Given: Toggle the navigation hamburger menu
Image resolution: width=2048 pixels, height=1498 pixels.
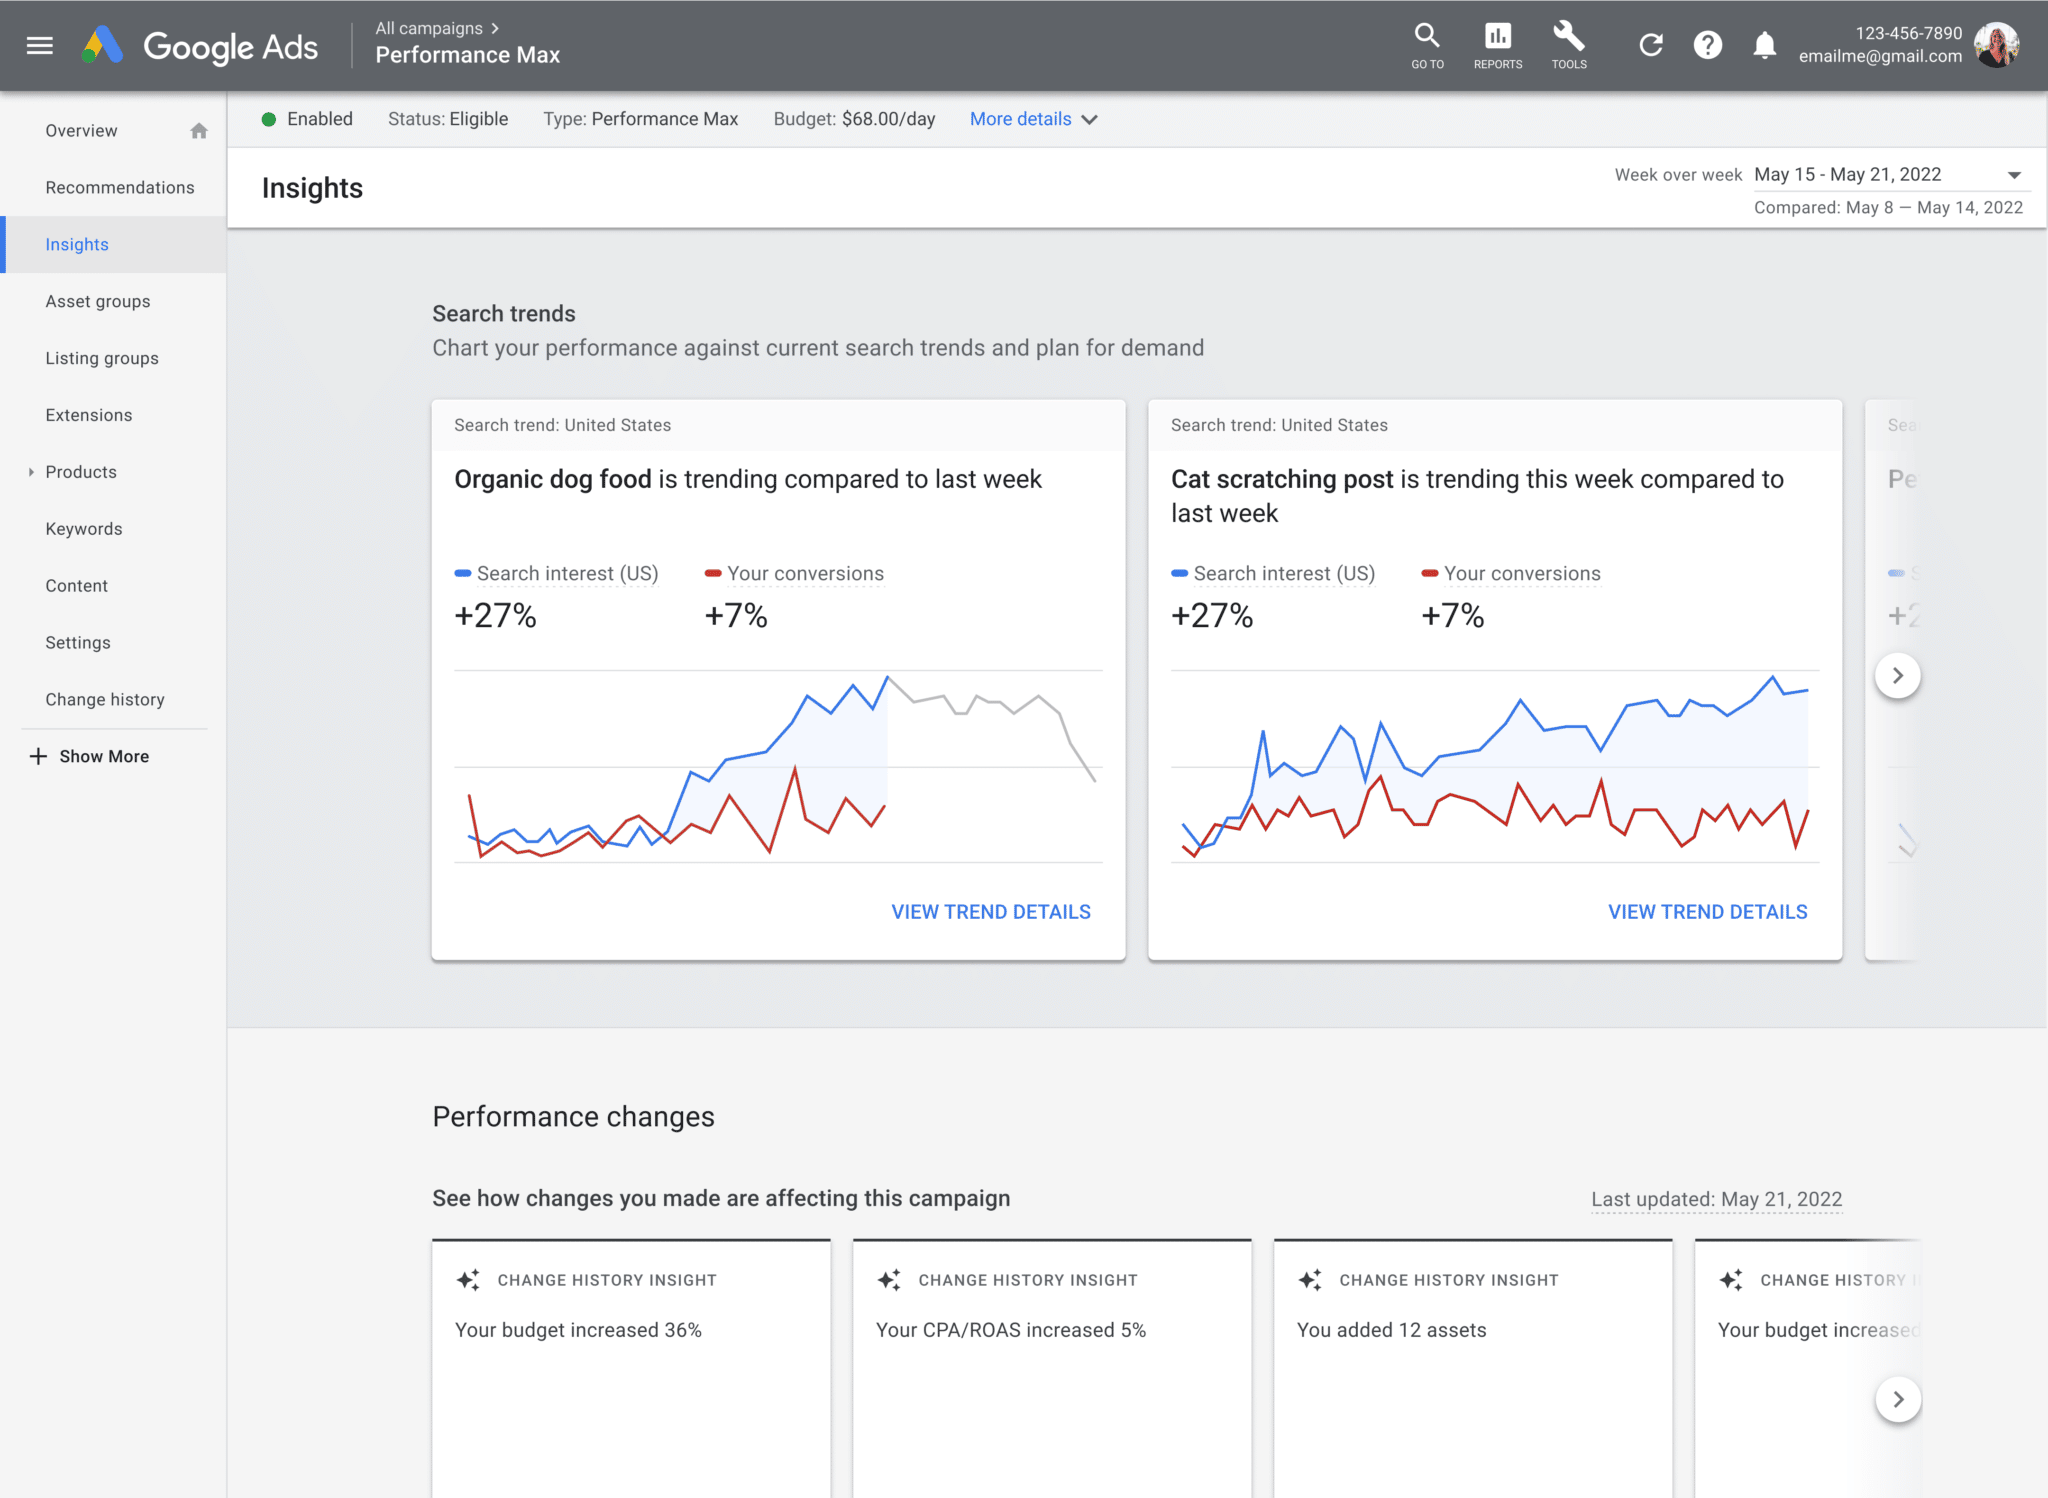Looking at the screenshot, I should (40, 45).
